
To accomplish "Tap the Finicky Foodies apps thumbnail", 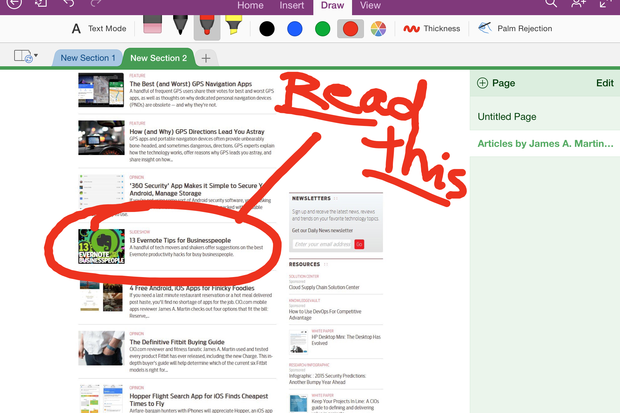I will click(x=101, y=297).
